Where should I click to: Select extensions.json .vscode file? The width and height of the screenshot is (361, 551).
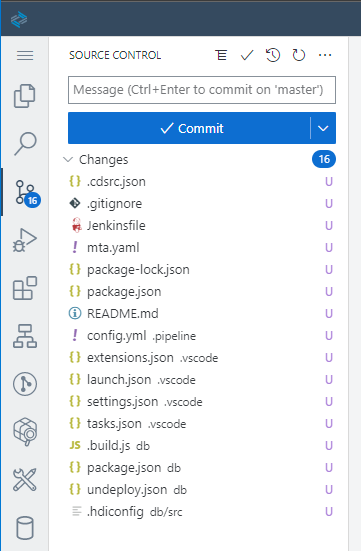click(x=199, y=358)
